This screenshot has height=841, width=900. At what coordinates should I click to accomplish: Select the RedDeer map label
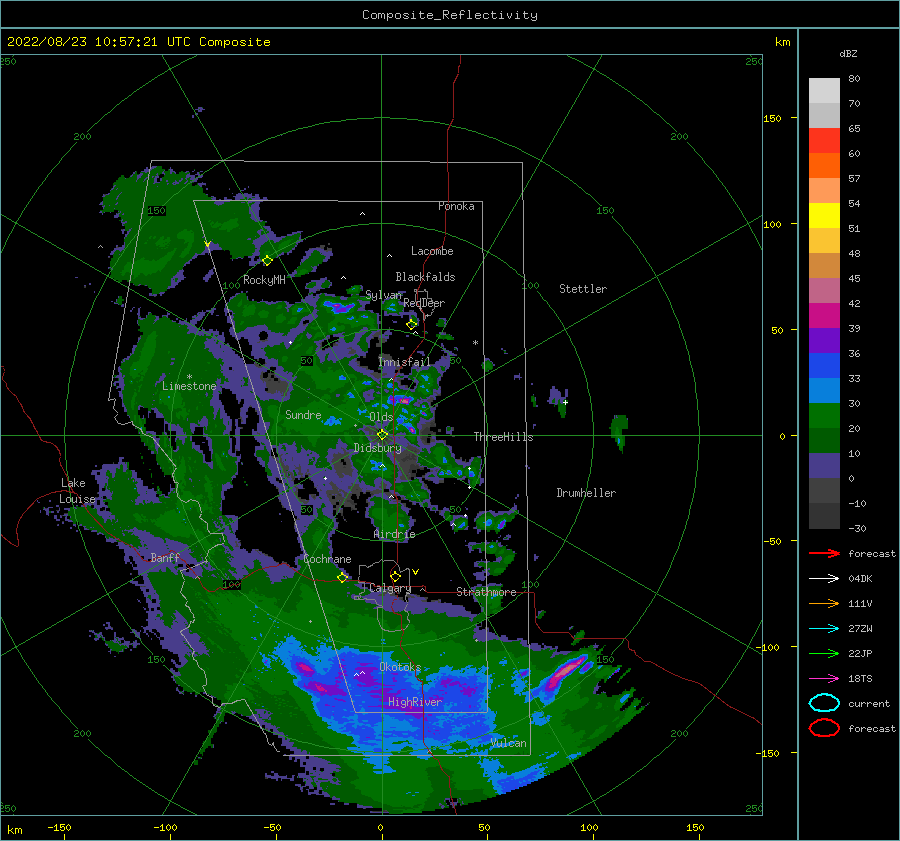coord(424,303)
